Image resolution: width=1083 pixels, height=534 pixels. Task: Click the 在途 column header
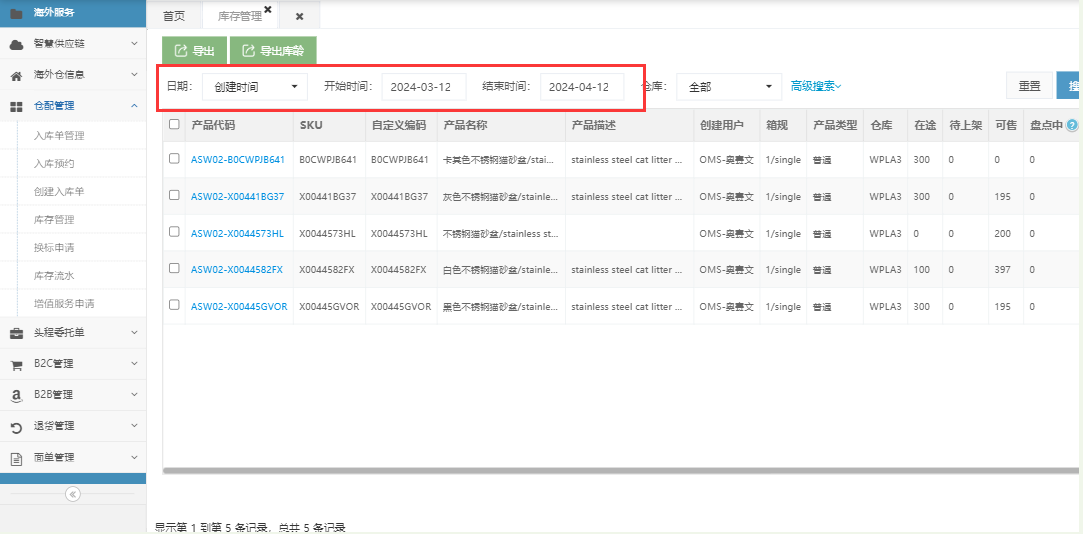coord(924,125)
